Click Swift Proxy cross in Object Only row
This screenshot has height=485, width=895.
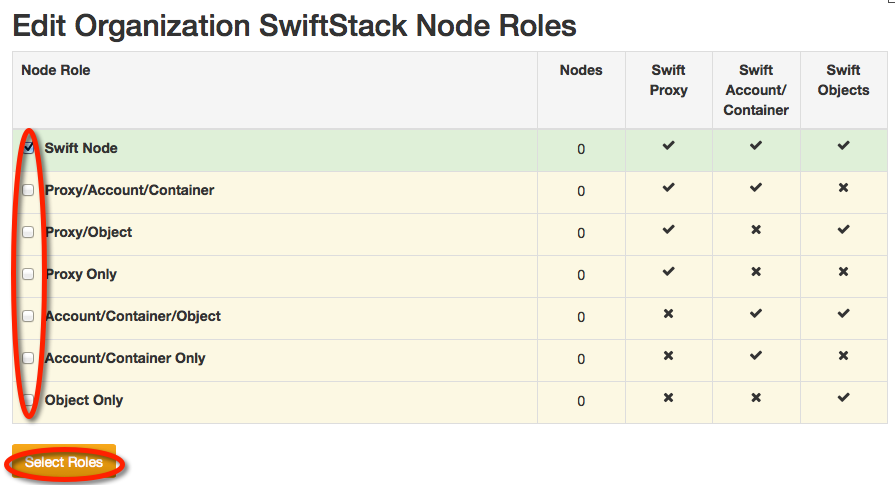click(x=668, y=398)
